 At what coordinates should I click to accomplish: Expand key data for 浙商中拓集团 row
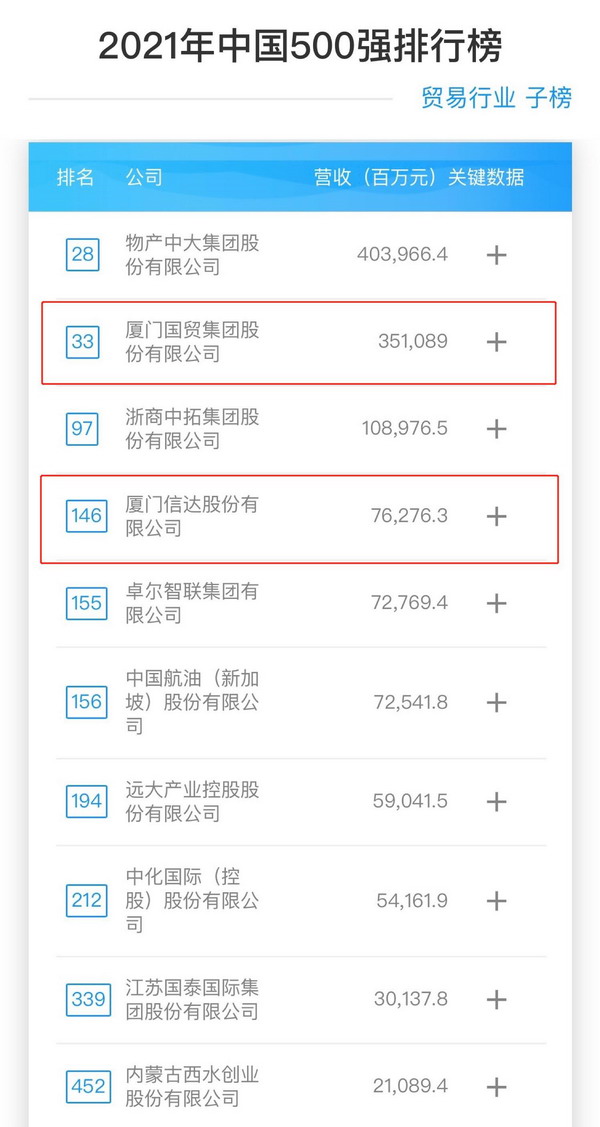tap(496, 429)
